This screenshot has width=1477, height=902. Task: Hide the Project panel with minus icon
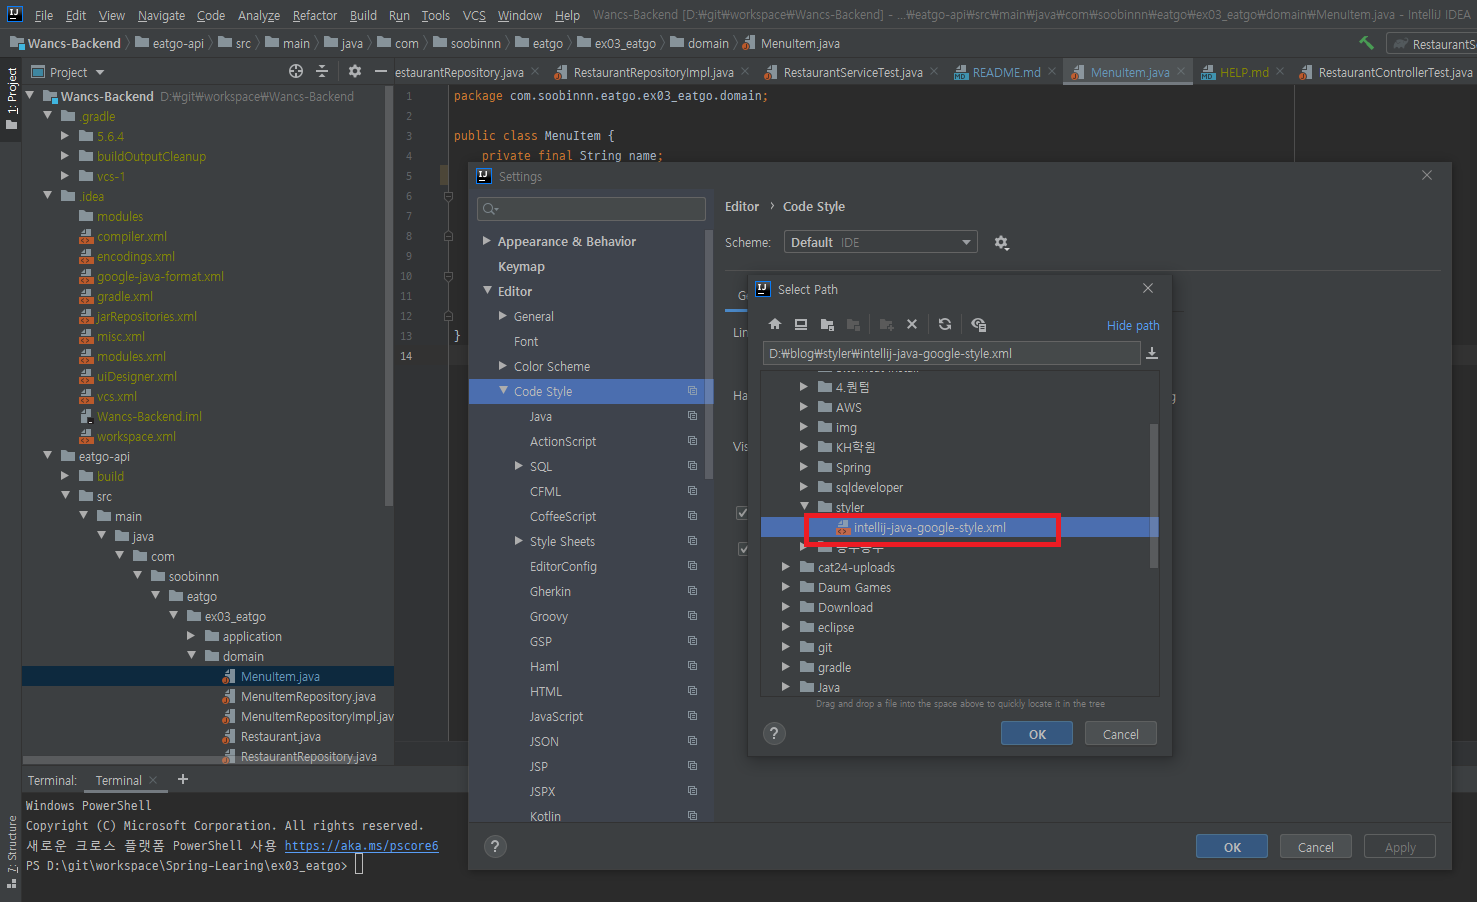(x=380, y=71)
